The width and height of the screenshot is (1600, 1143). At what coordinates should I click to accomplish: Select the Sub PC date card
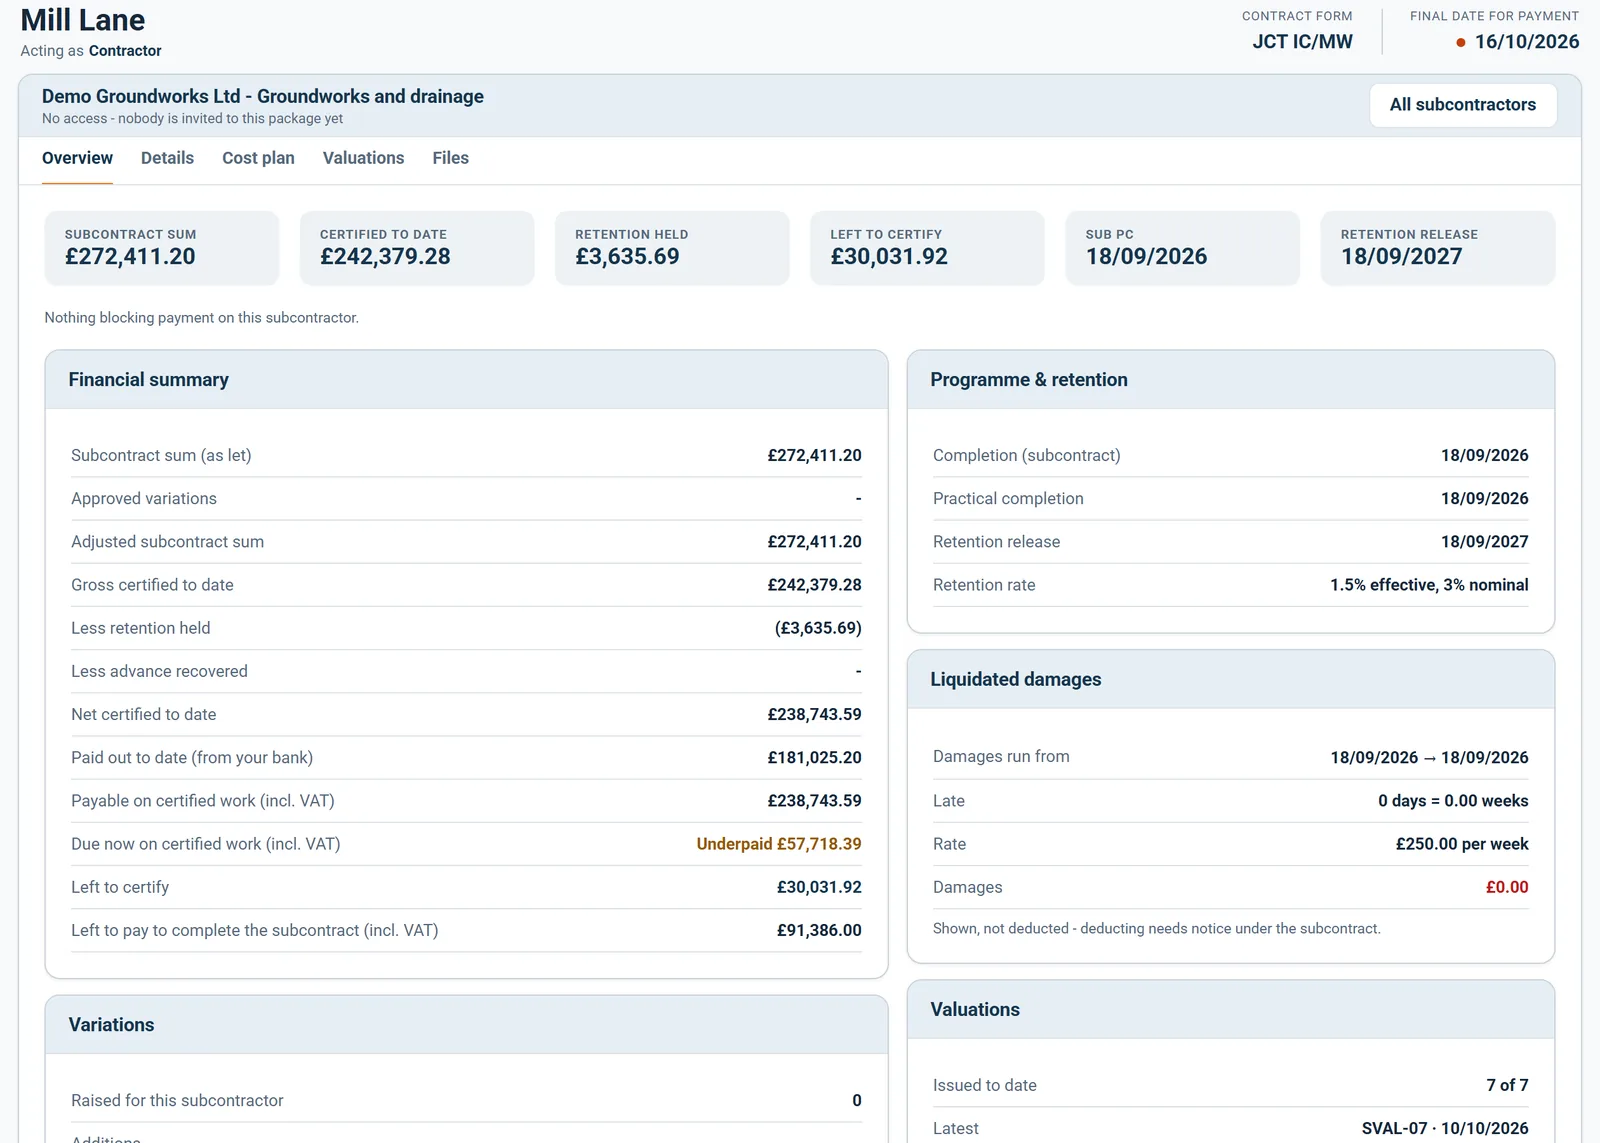click(x=1182, y=248)
